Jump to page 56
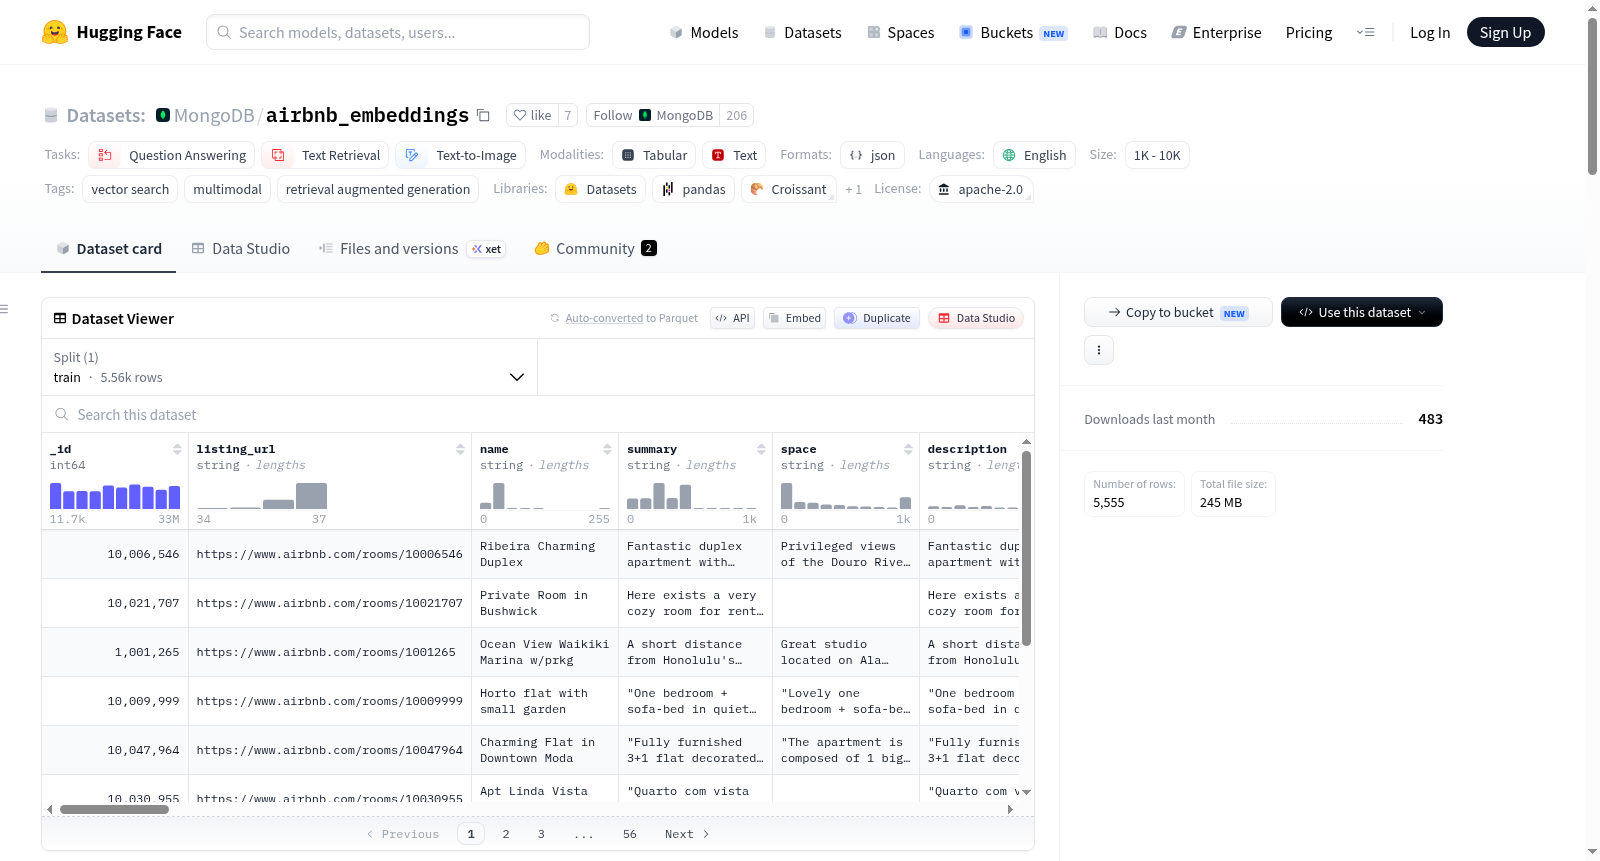The image size is (1600, 861). pyautogui.click(x=630, y=834)
